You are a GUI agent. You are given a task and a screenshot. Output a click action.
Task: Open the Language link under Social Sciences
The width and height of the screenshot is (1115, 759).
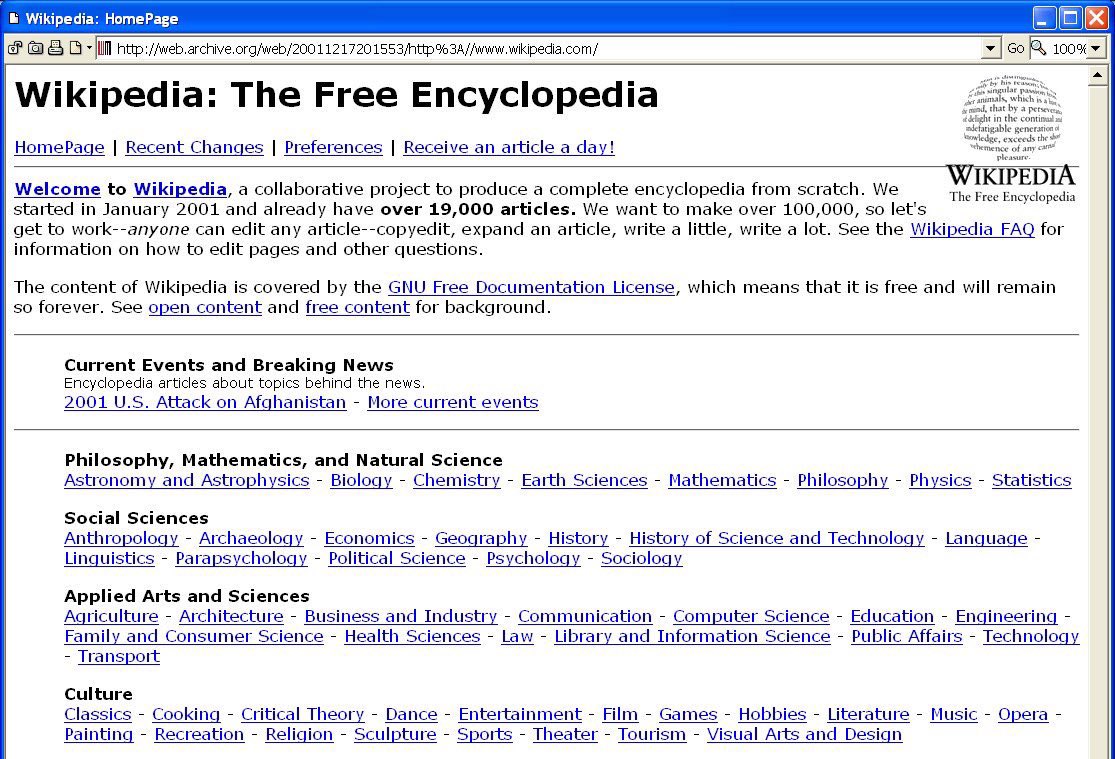(x=986, y=538)
